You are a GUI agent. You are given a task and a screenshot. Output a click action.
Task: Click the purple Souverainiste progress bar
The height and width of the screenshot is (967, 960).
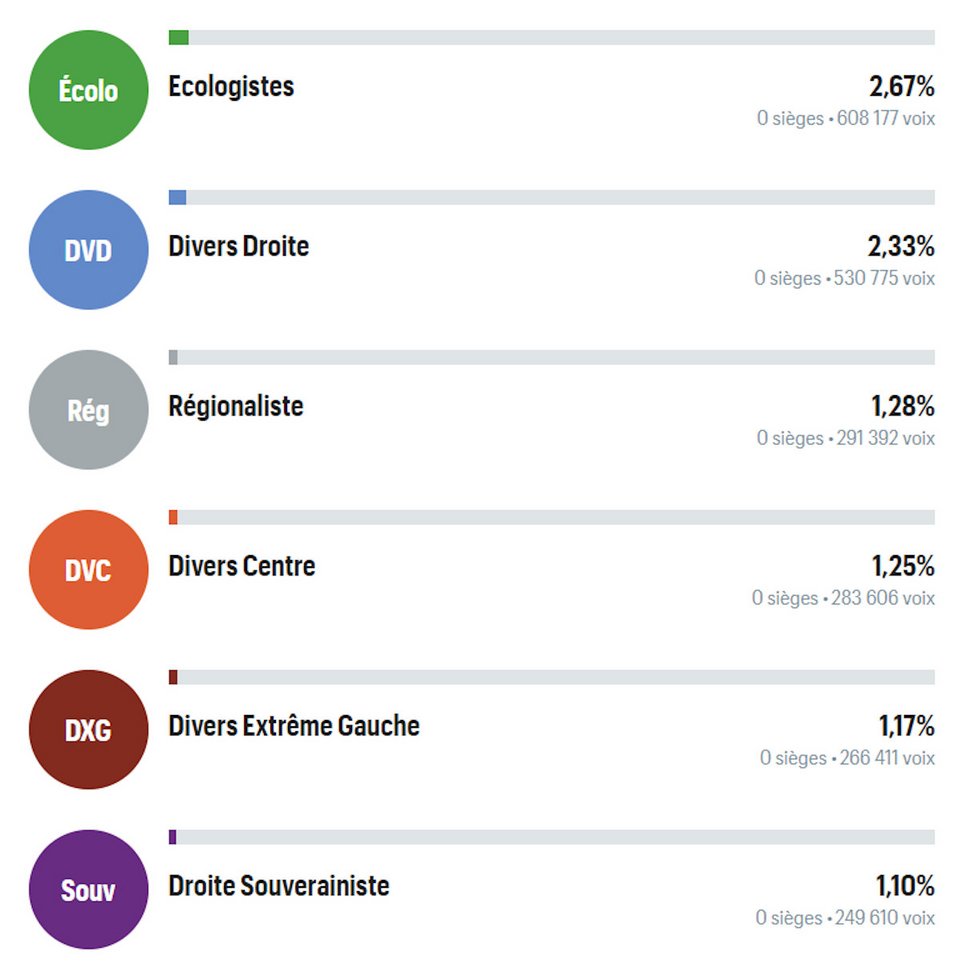[552, 837]
